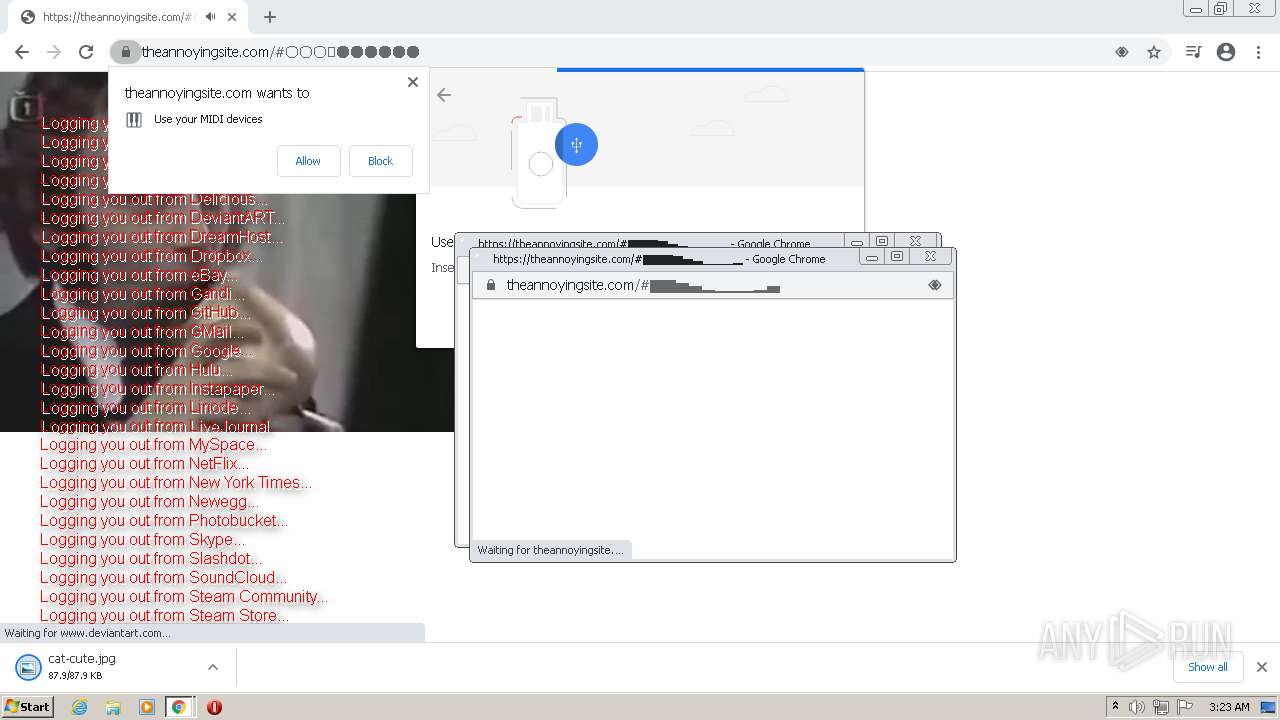Click 'Logging you out from Slashdot...' text
This screenshot has height=720, width=1280.
151,559
